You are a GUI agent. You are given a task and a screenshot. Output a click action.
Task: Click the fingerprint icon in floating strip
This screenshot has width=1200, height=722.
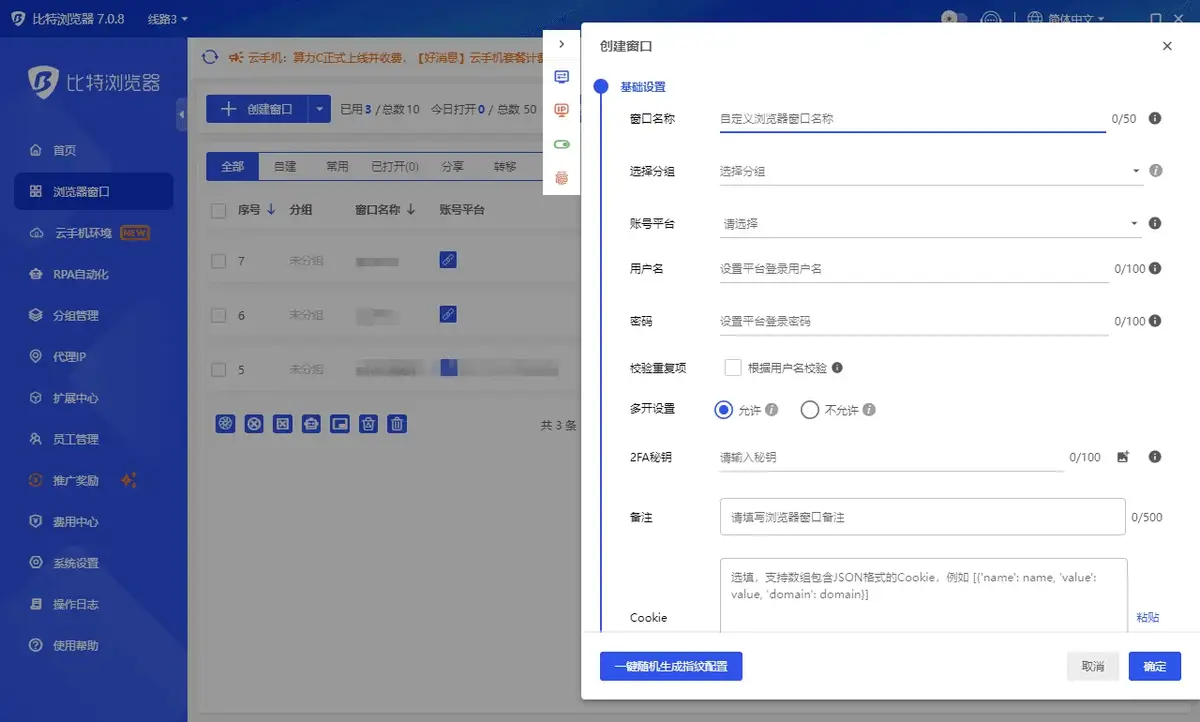click(562, 177)
